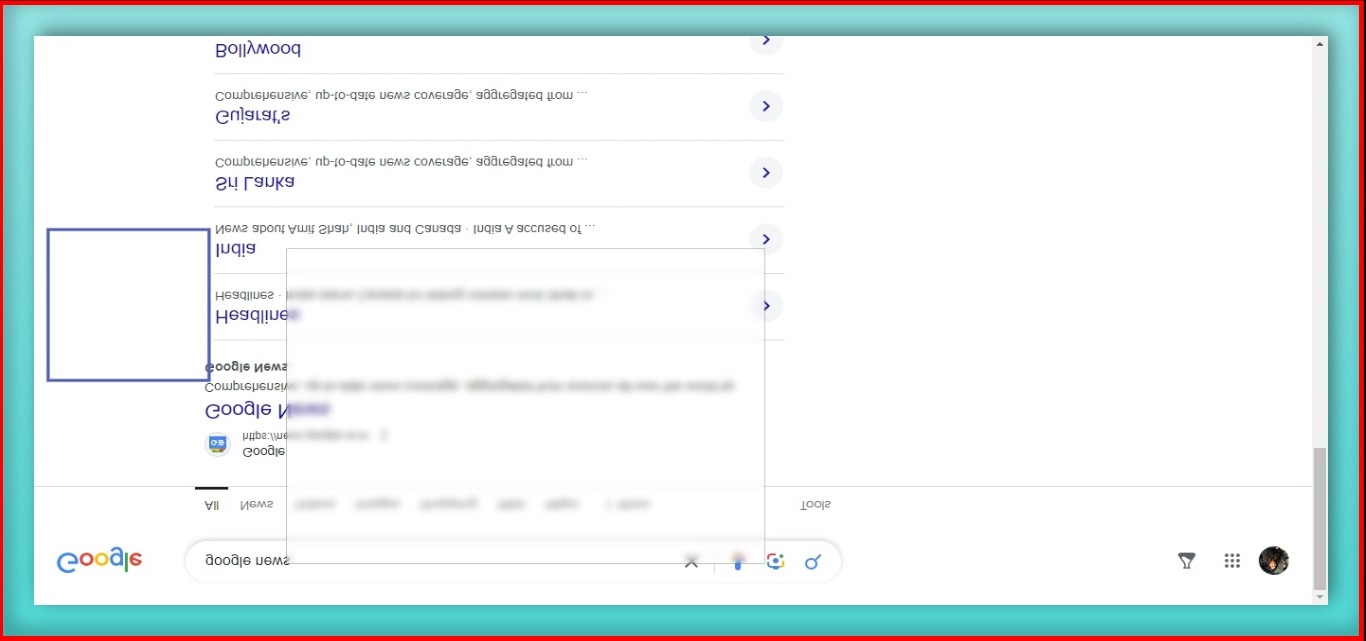Click the scrollbar arrow at the bottom
The width and height of the screenshot is (1366, 641).
[1320, 597]
